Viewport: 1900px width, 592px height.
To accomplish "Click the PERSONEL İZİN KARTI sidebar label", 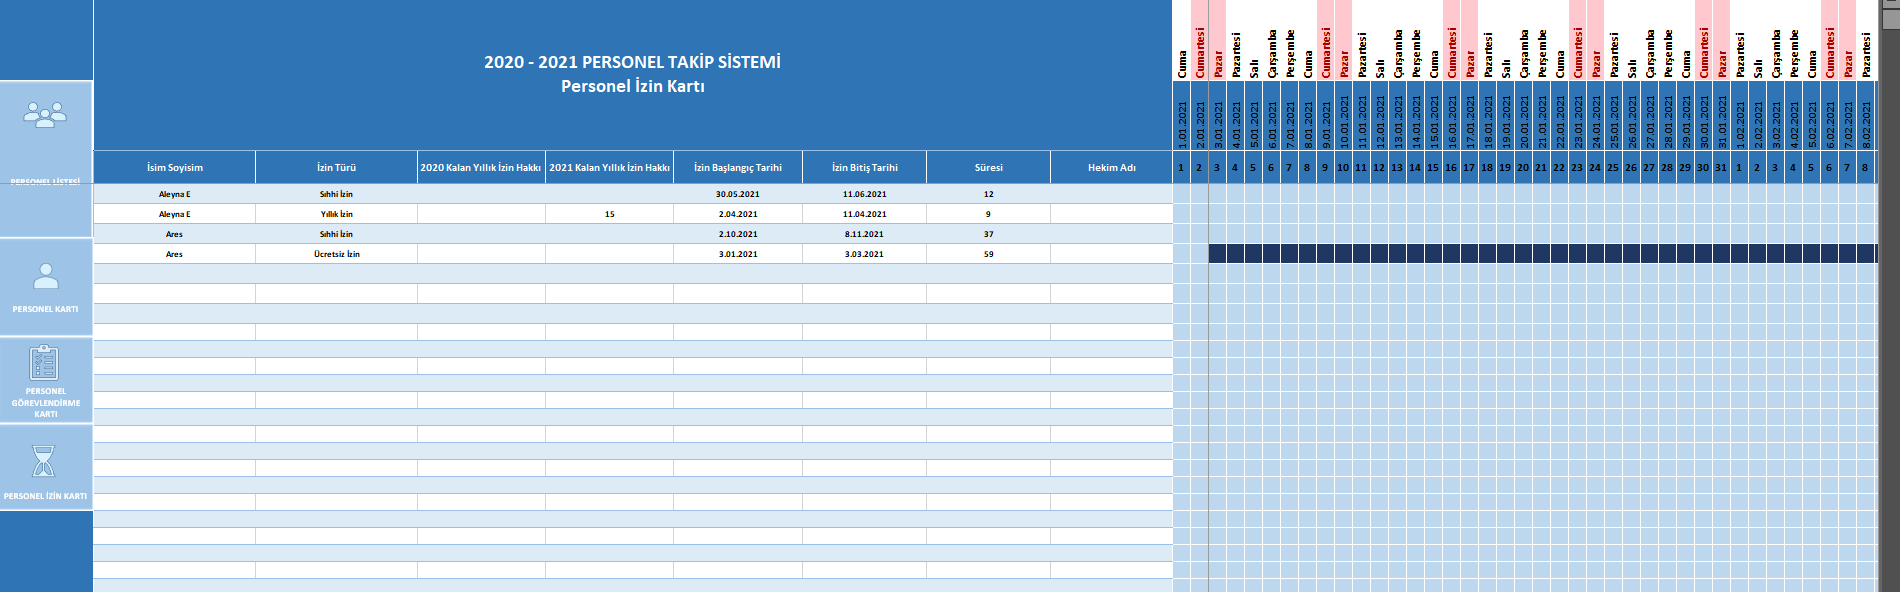I will [x=45, y=496].
